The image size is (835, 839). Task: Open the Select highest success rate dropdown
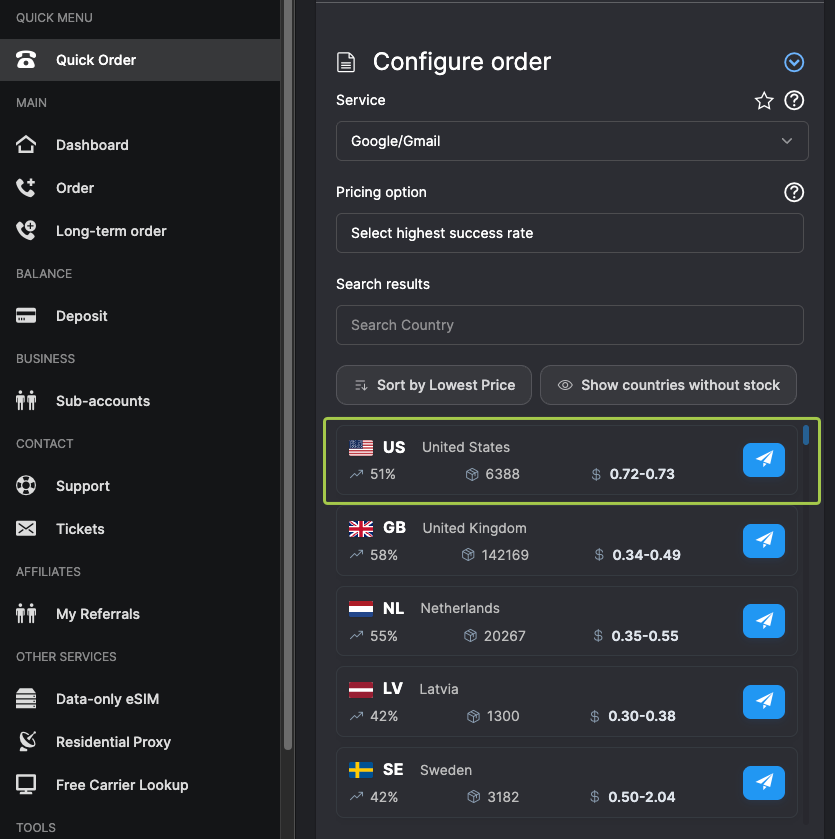pyautogui.click(x=569, y=233)
